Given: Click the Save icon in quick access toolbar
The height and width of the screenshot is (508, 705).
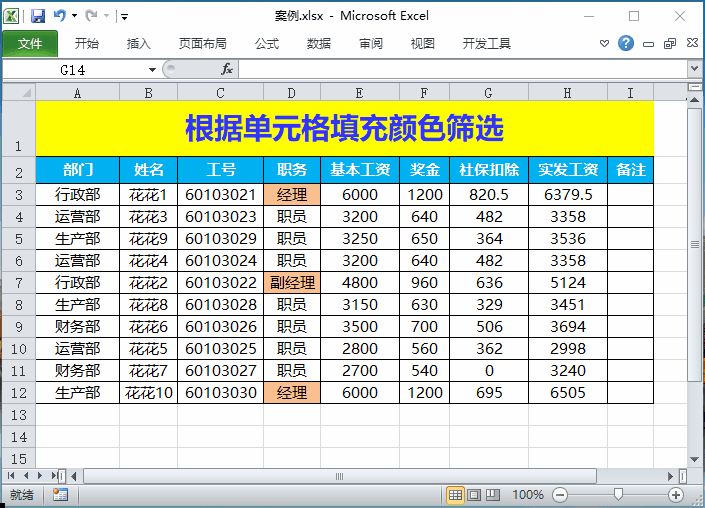Looking at the screenshot, I should [38, 16].
